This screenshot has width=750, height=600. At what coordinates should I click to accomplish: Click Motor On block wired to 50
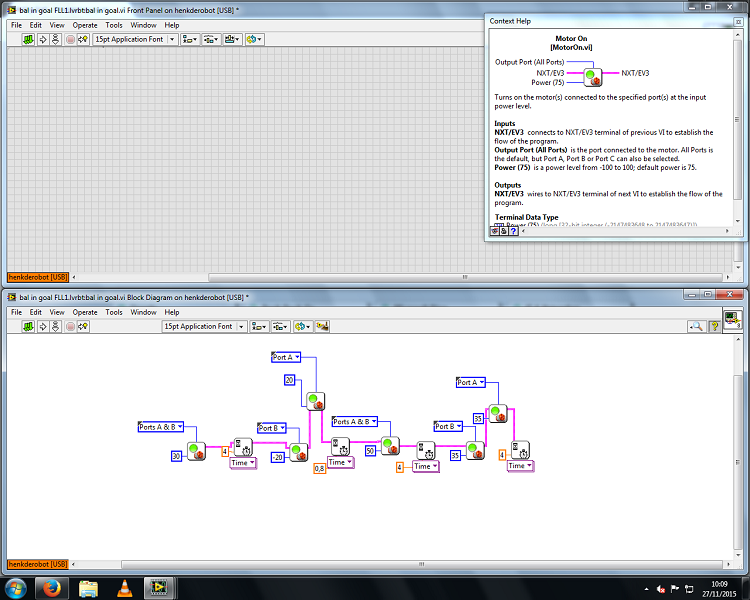tap(390, 445)
